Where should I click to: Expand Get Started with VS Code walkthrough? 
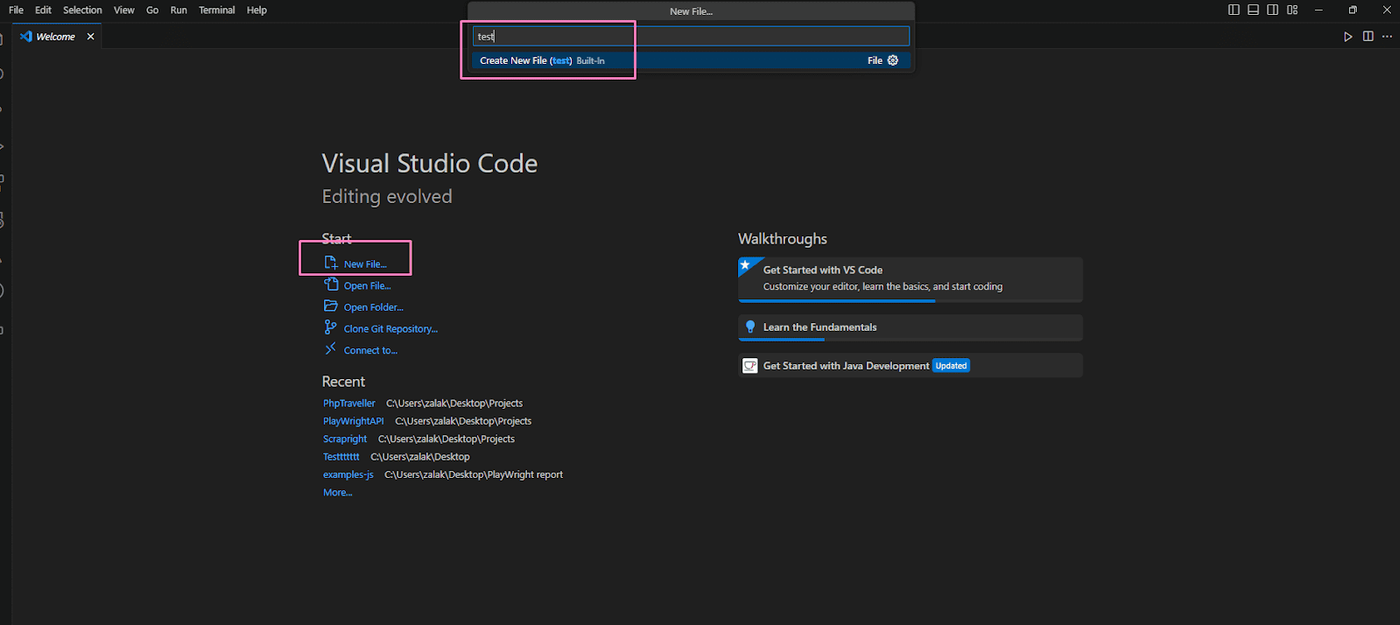point(910,279)
